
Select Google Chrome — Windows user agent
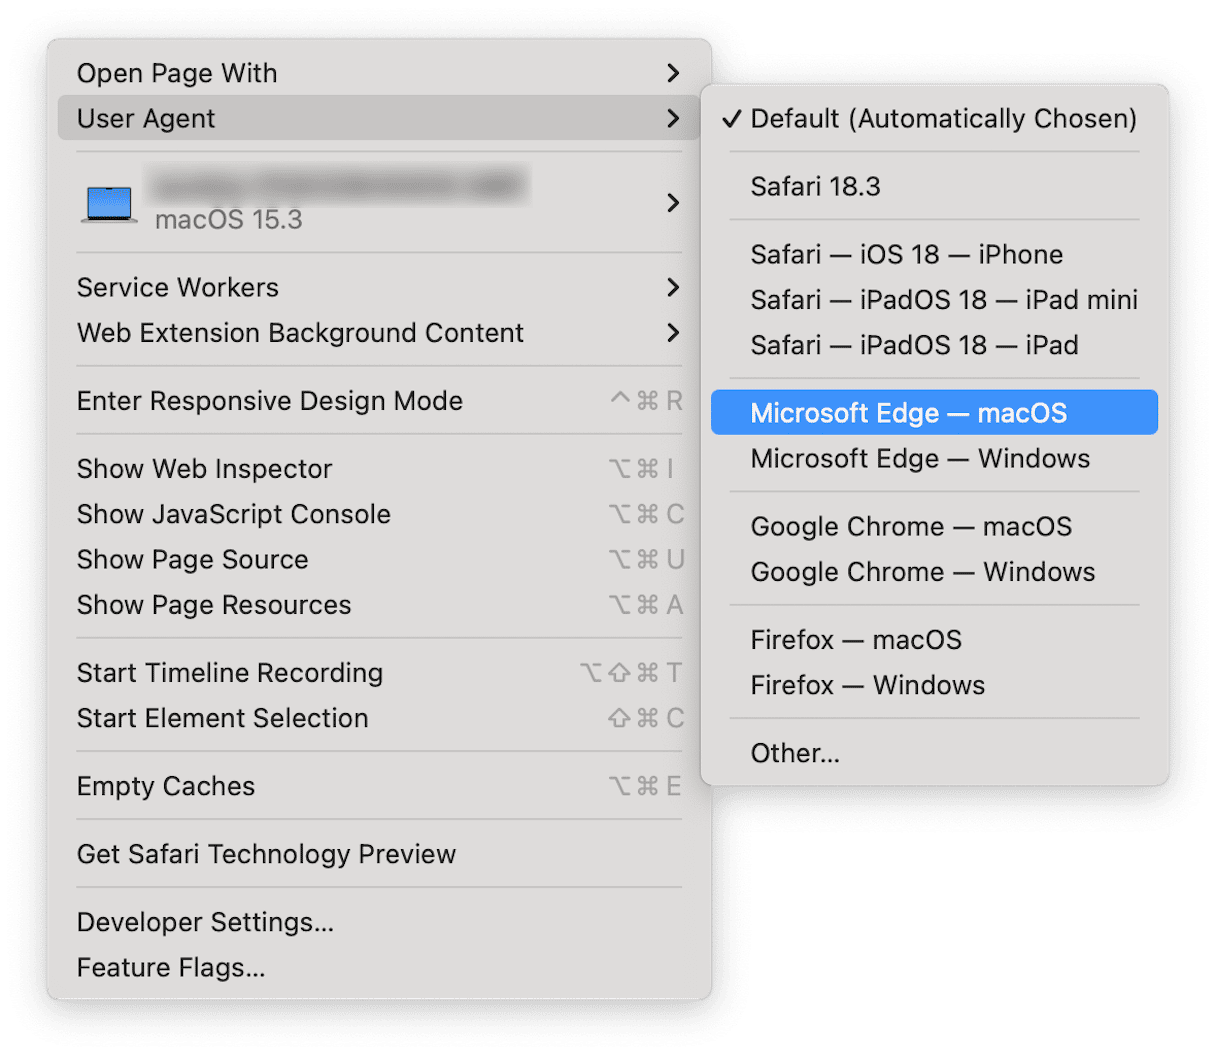pyautogui.click(x=934, y=571)
